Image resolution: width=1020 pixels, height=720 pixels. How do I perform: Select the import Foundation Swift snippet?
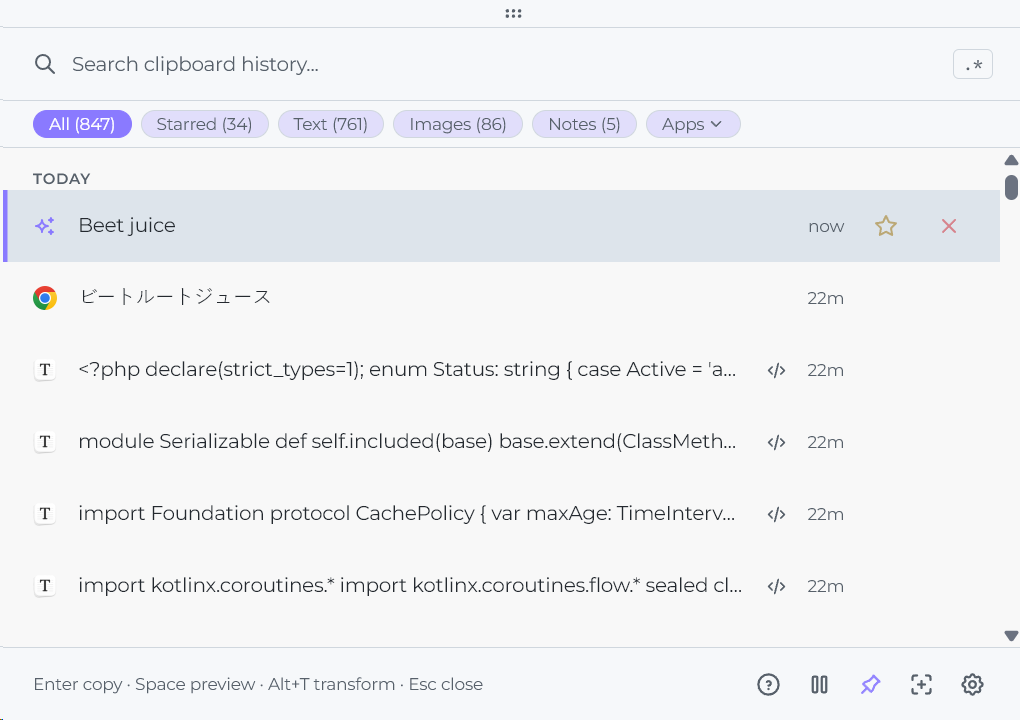406,514
